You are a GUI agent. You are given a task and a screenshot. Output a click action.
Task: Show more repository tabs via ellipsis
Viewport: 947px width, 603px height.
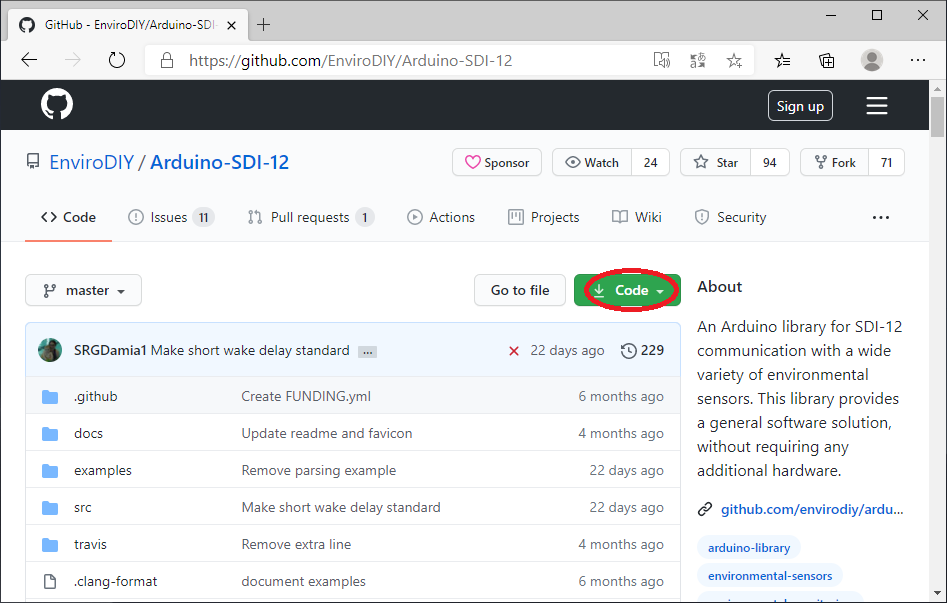pyautogui.click(x=880, y=217)
